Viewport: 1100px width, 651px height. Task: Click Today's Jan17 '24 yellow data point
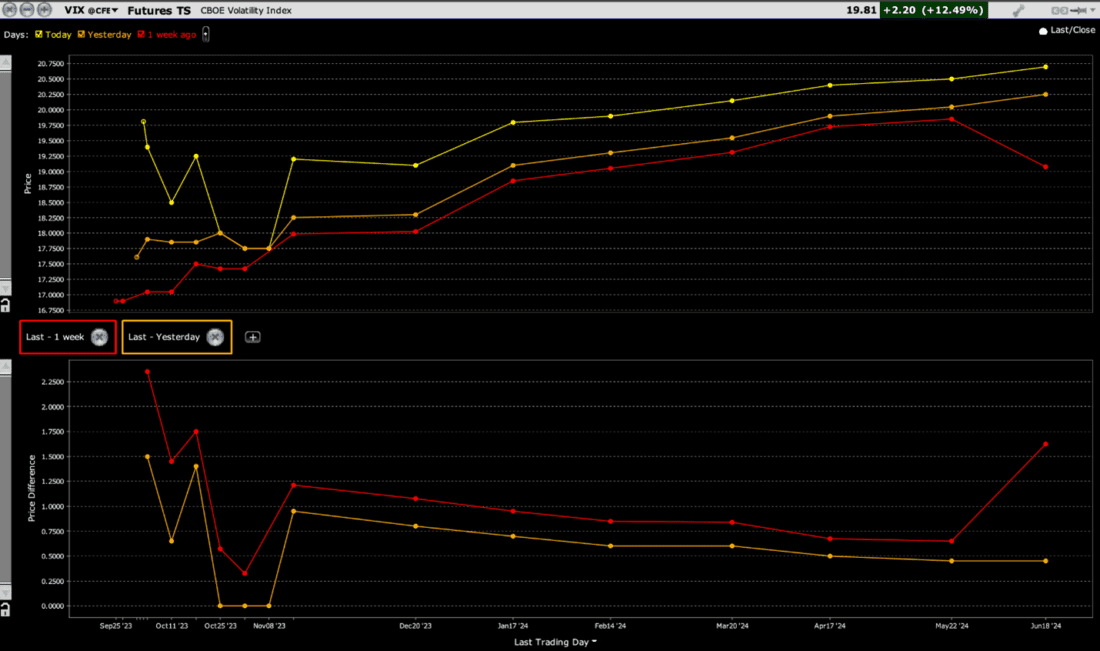point(513,122)
